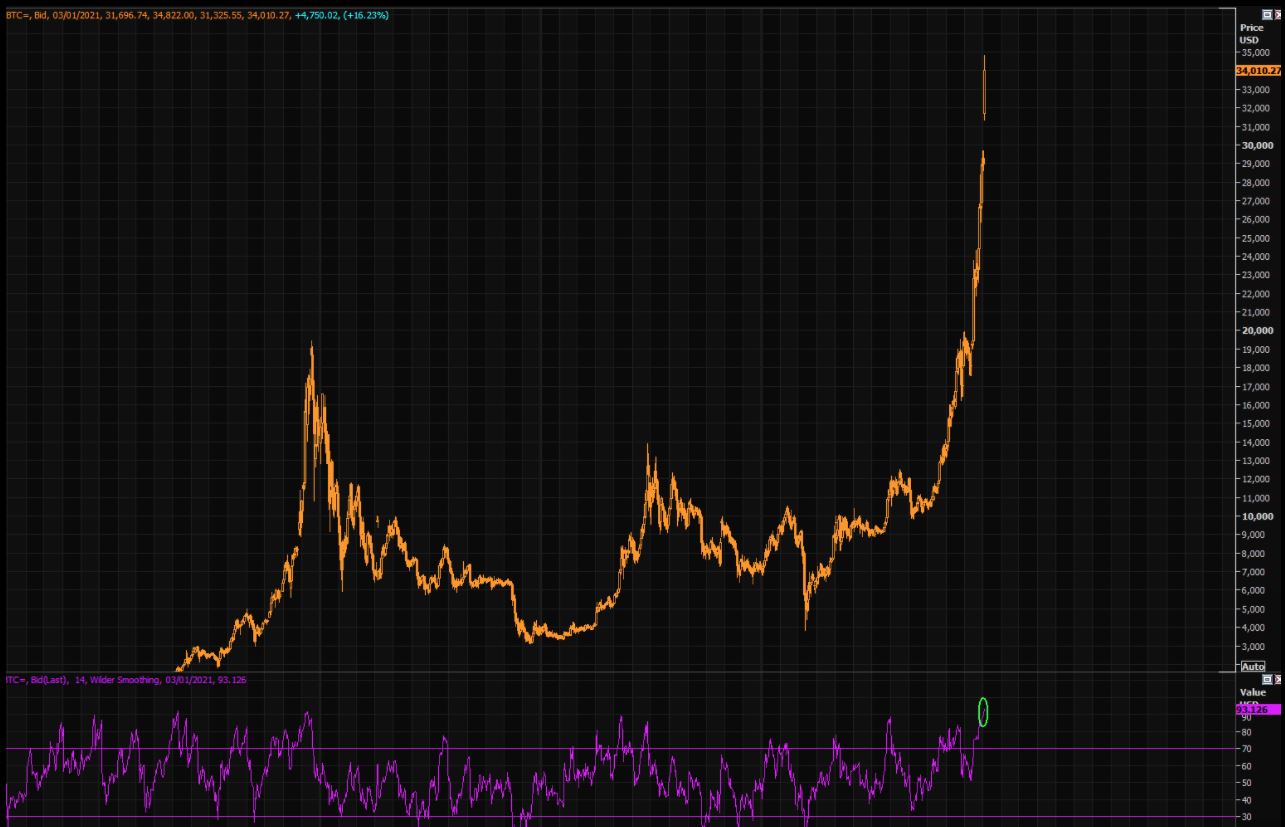The image size is (1285, 827).
Task: Click the 93.126 RSI value tag
Action: click(1259, 709)
